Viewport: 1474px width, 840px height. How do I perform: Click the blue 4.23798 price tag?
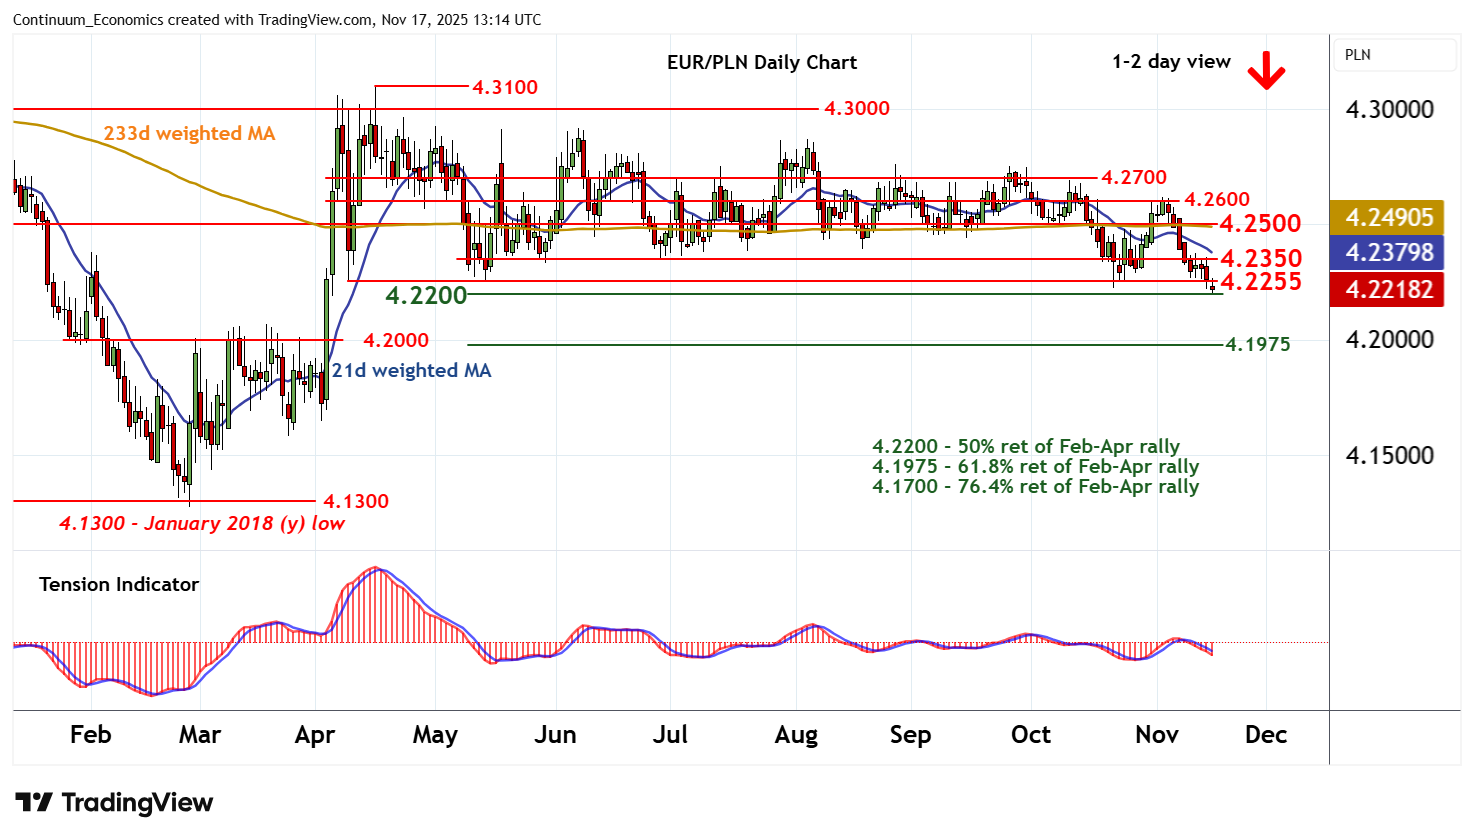click(1388, 253)
